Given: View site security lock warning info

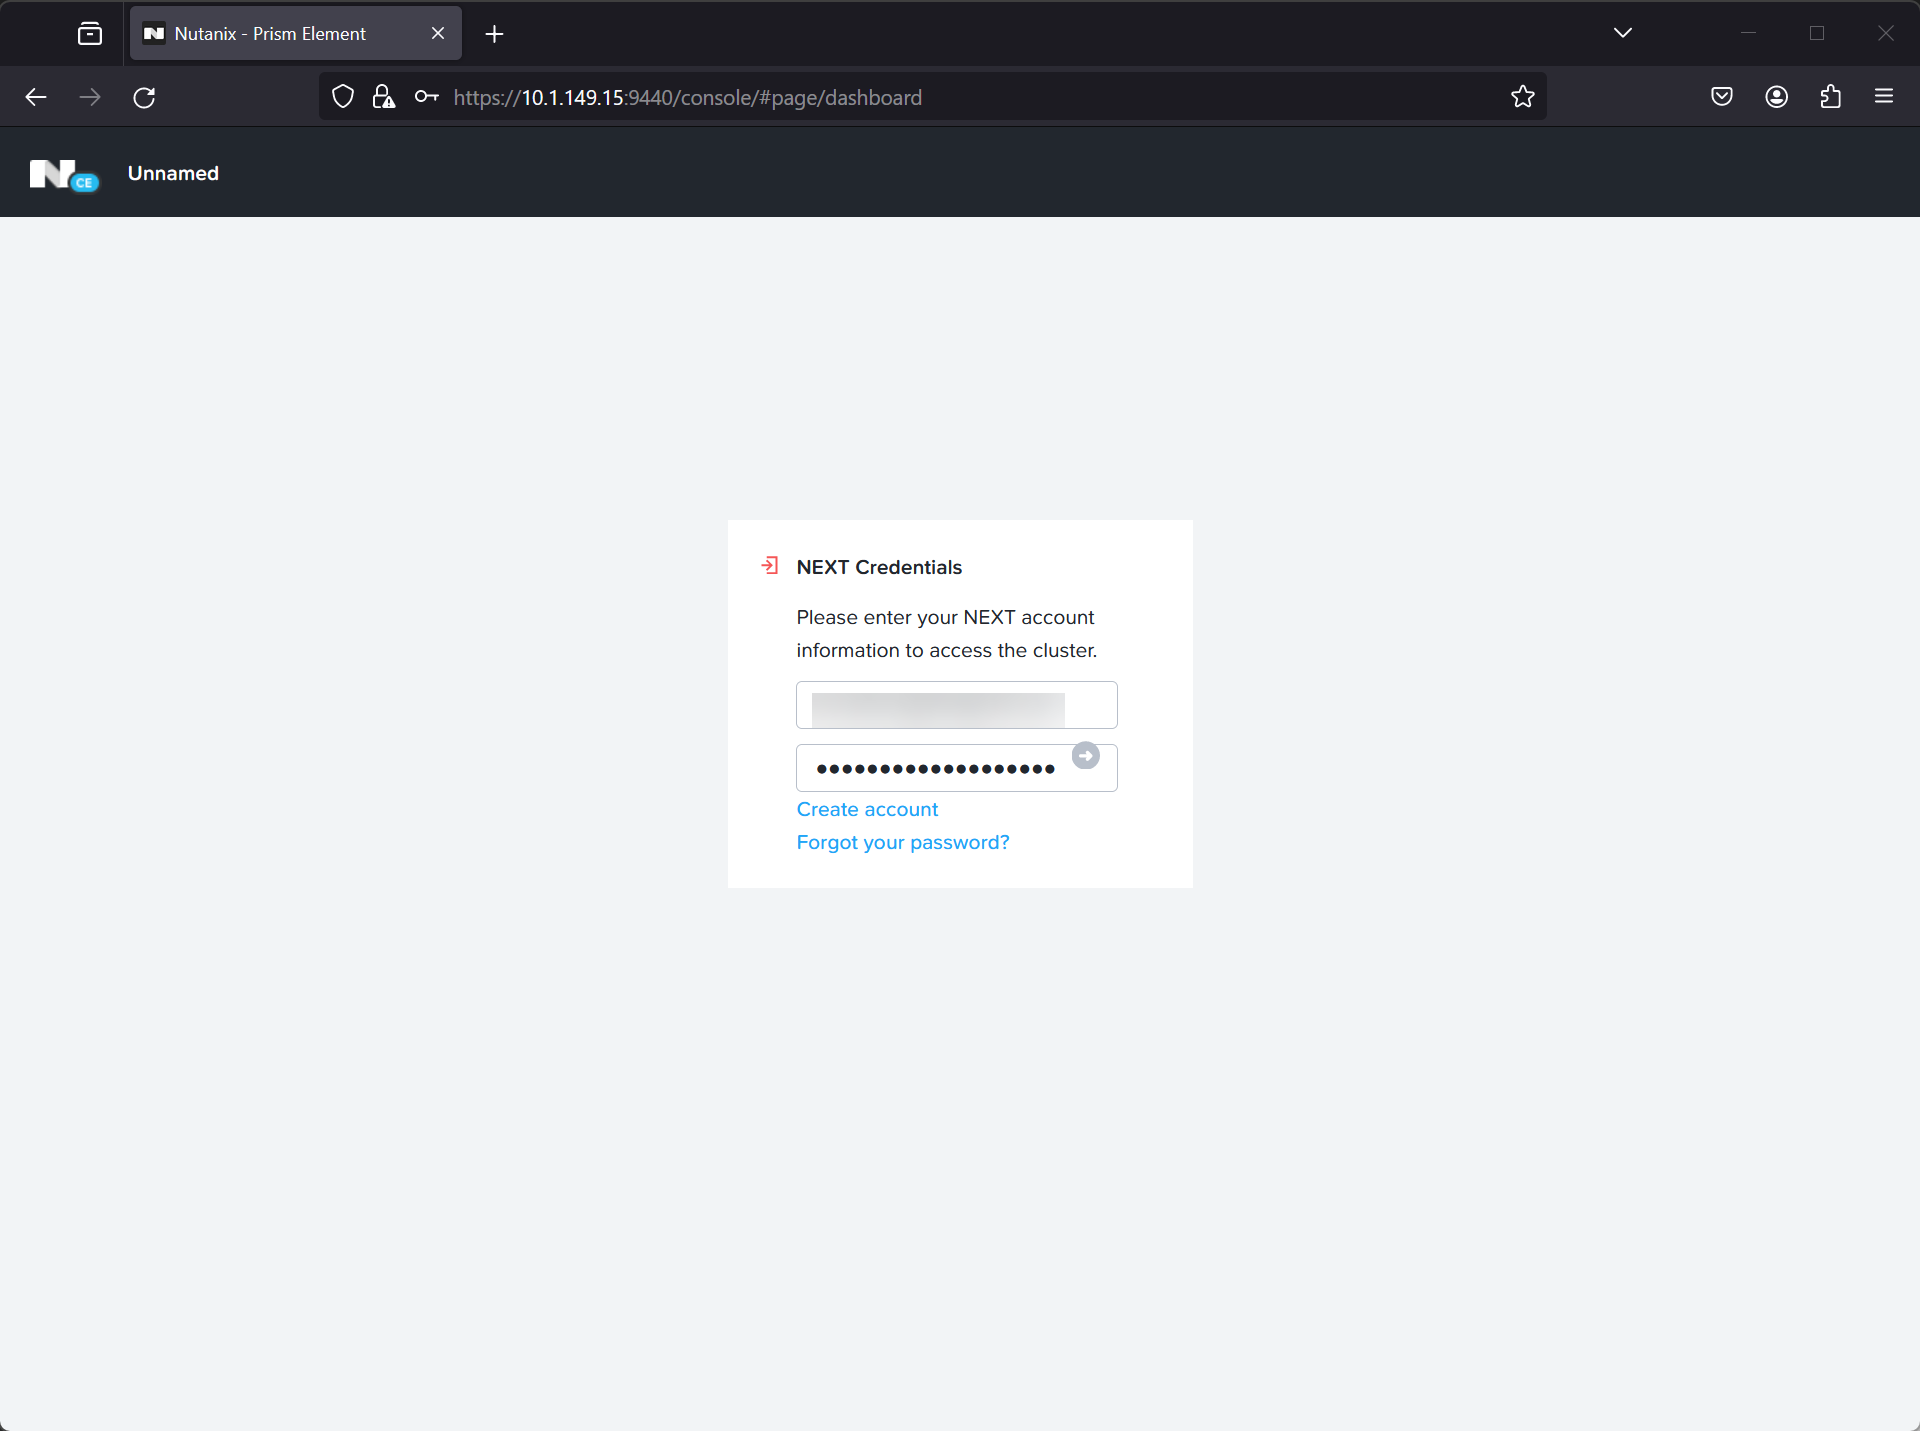Looking at the screenshot, I should (x=384, y=97).
